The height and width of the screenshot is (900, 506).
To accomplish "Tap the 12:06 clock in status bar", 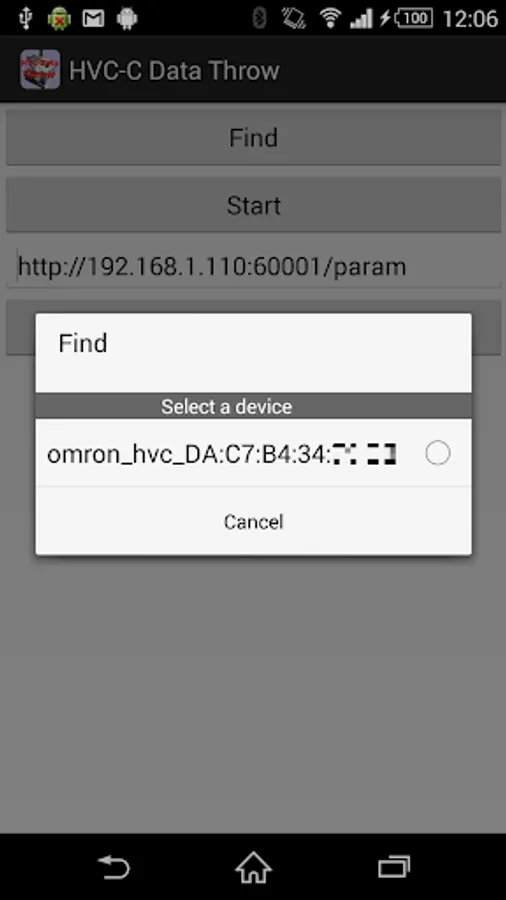I will (x=470, y=18).
